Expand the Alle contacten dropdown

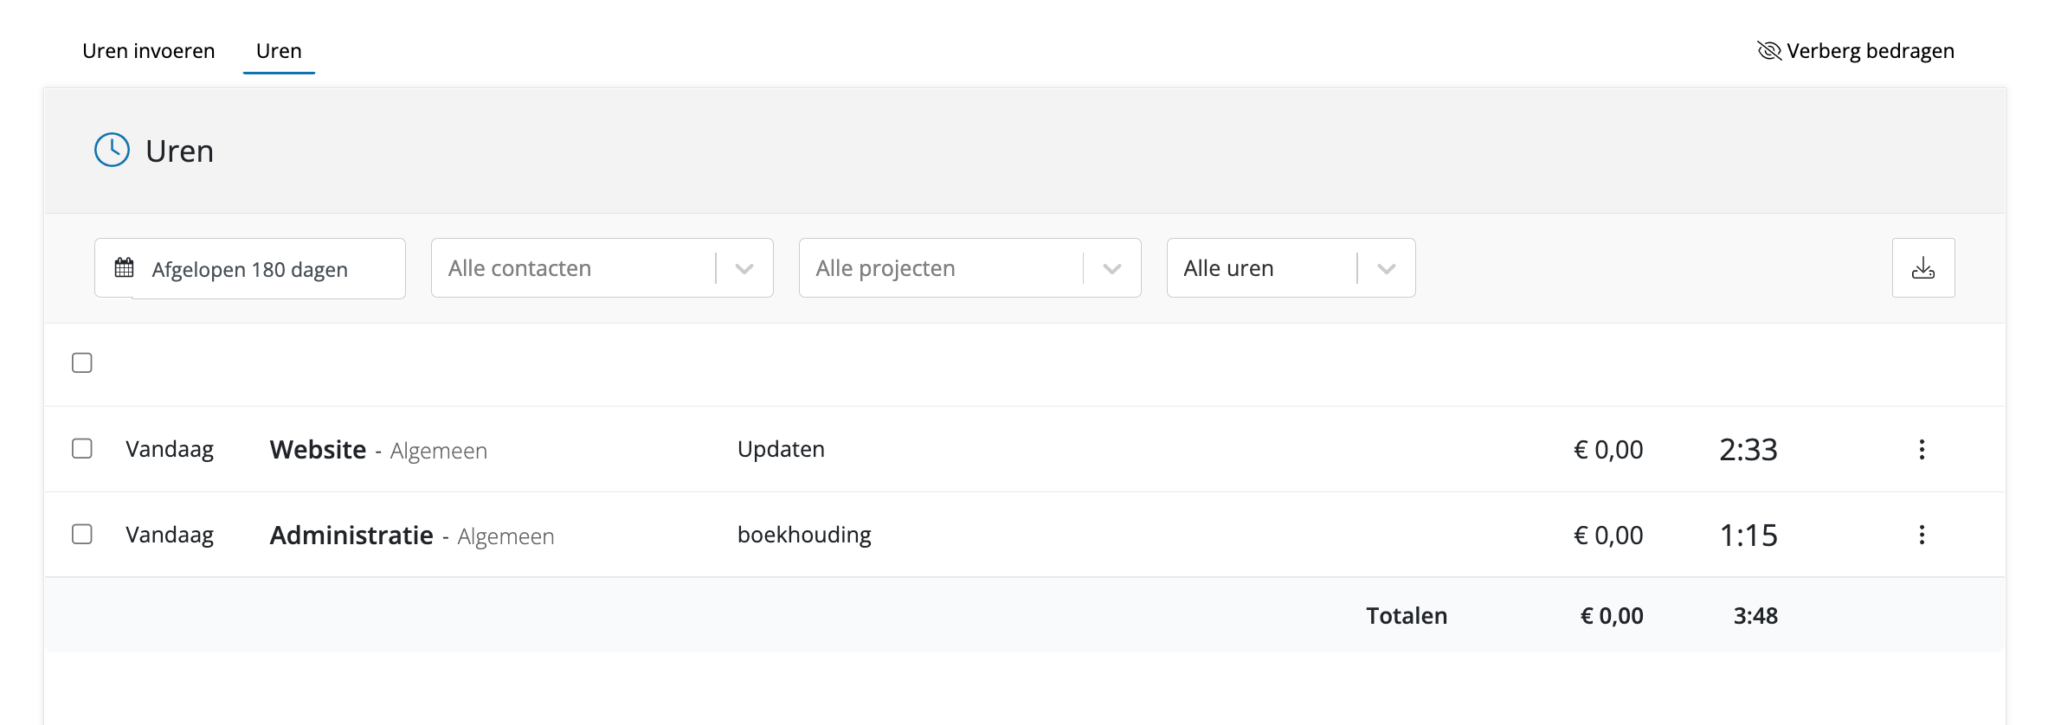(744, 268)
